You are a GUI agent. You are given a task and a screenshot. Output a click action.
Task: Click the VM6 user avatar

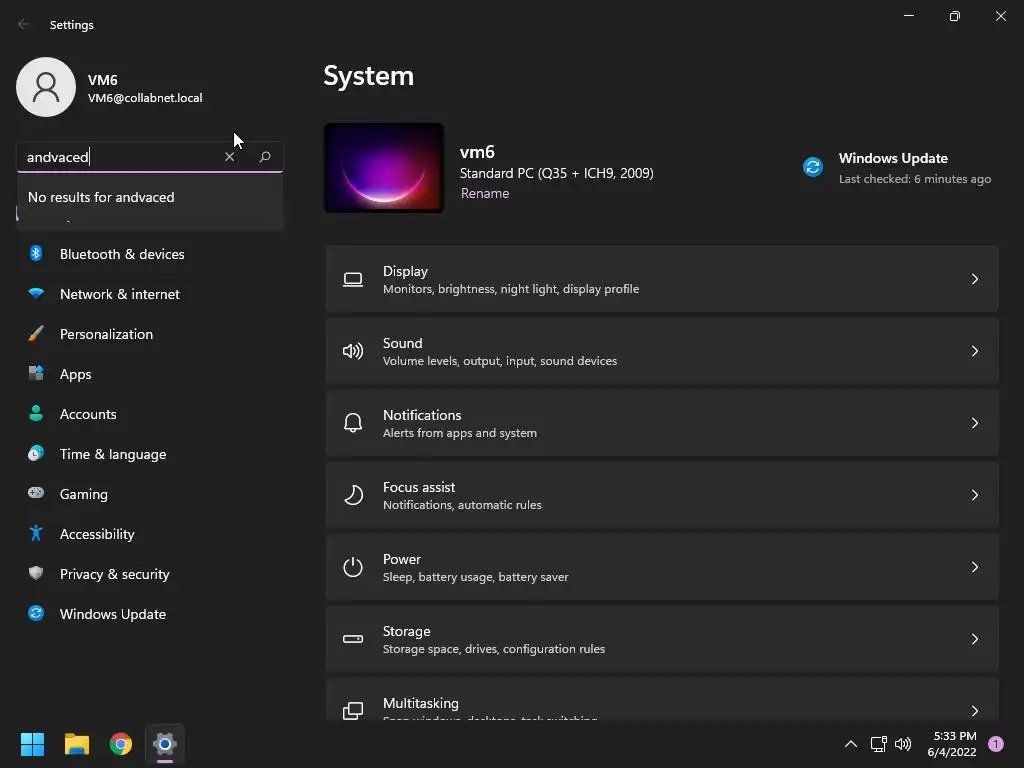pos(46,87)
